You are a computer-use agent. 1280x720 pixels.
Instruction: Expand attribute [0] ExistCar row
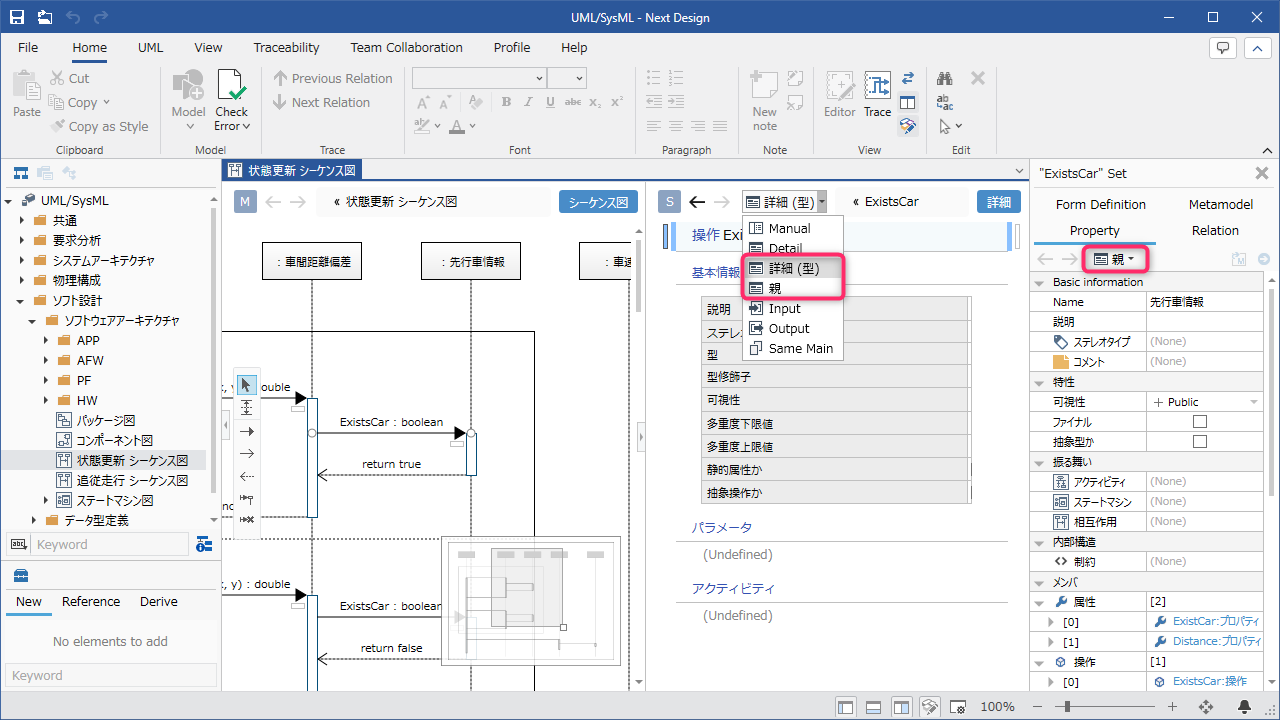1051,622
